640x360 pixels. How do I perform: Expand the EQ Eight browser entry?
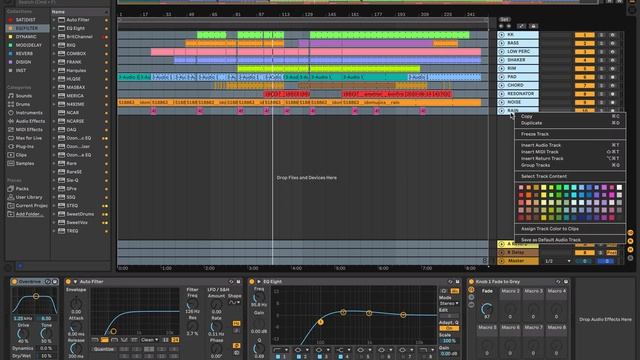click(54, 28)
